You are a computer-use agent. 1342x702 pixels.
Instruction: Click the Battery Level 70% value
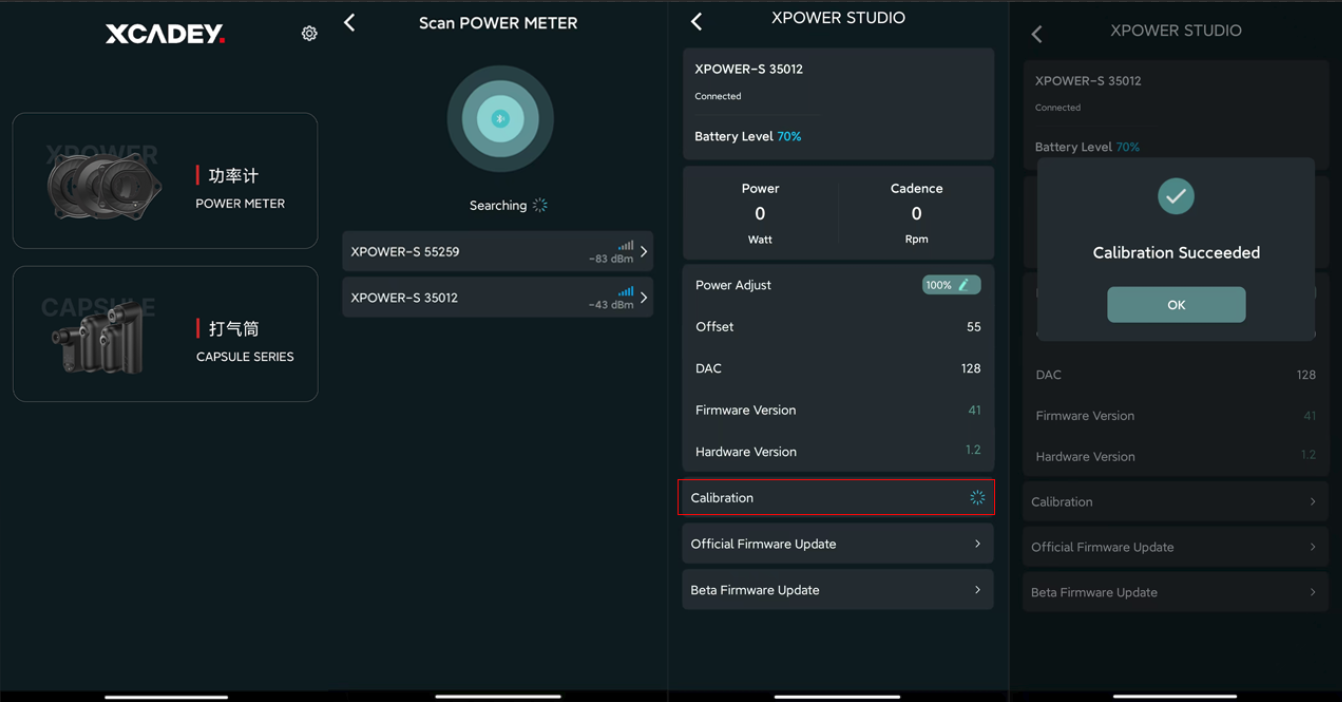789,137
